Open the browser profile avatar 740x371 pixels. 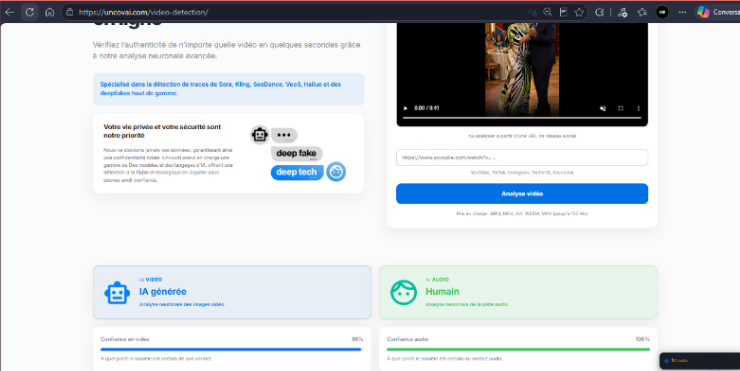[662, 12]
